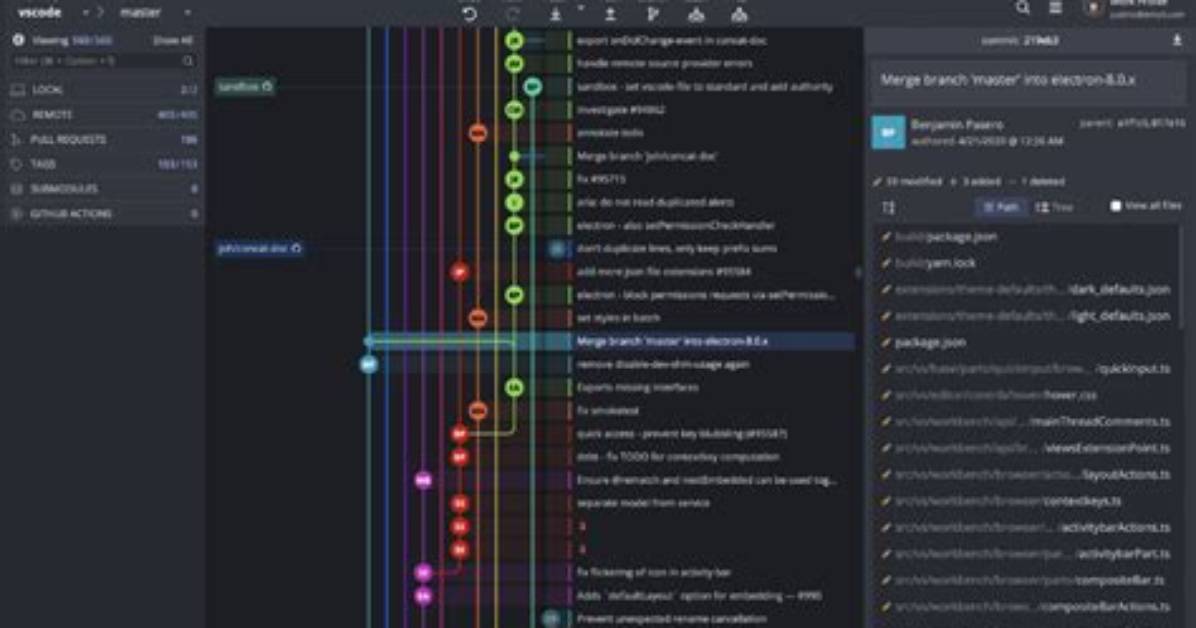The width and height of the screenshot is (1196, 628).
Task: Switch to Tree file view tab
Action: click(1054, 207)
